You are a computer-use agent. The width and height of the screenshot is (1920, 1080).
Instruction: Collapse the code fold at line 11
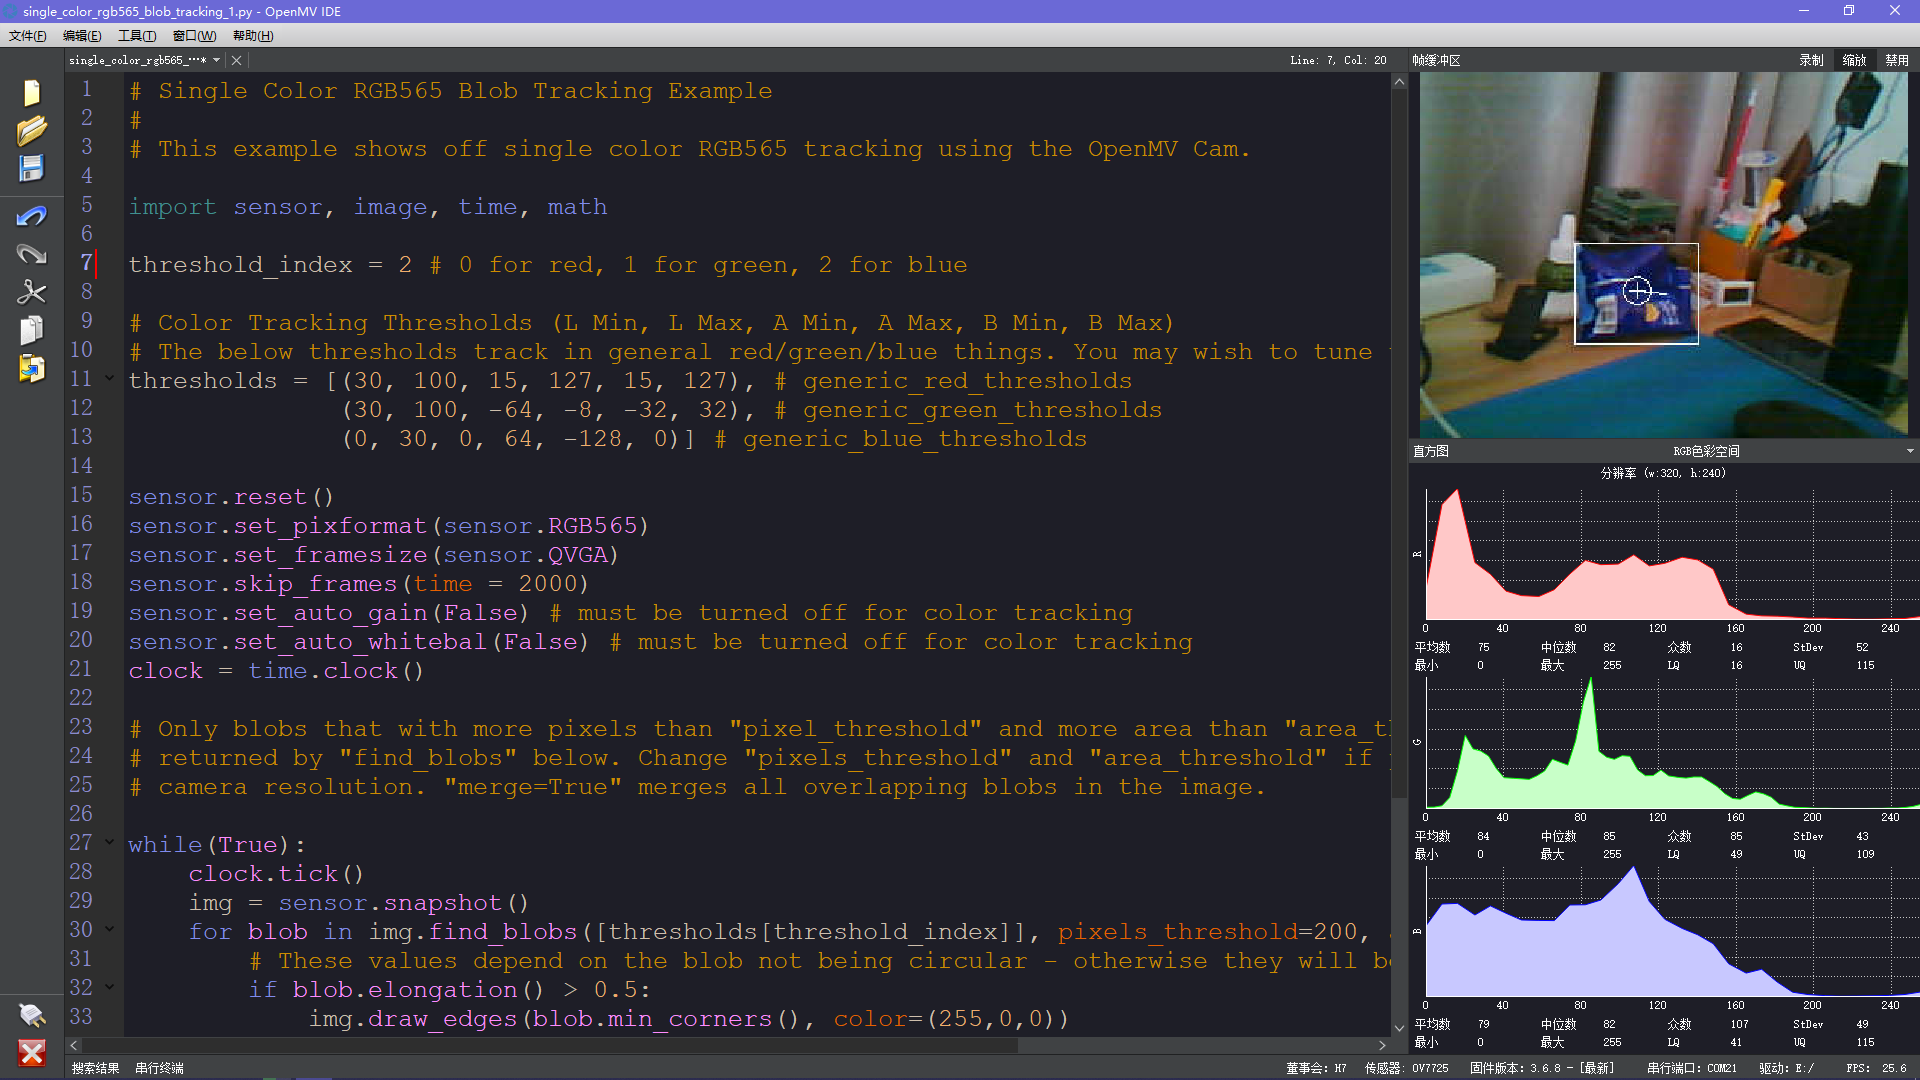(110, 379)
